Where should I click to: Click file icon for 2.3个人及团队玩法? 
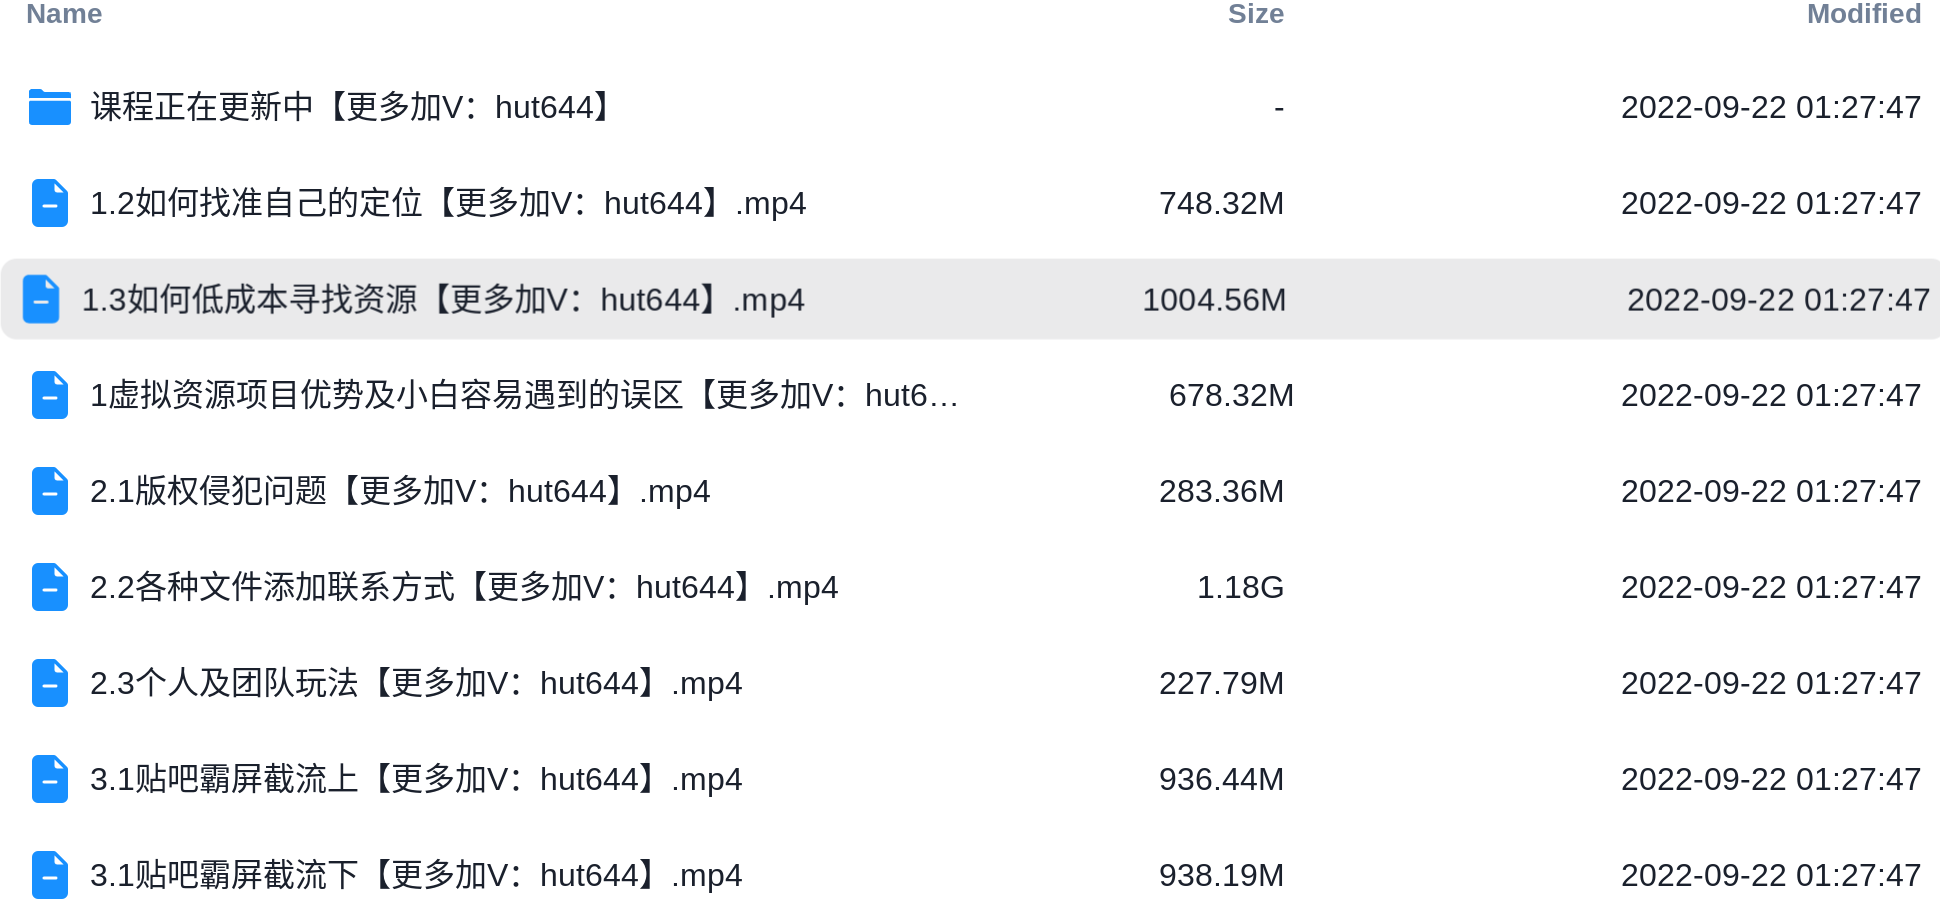[50, 683]
